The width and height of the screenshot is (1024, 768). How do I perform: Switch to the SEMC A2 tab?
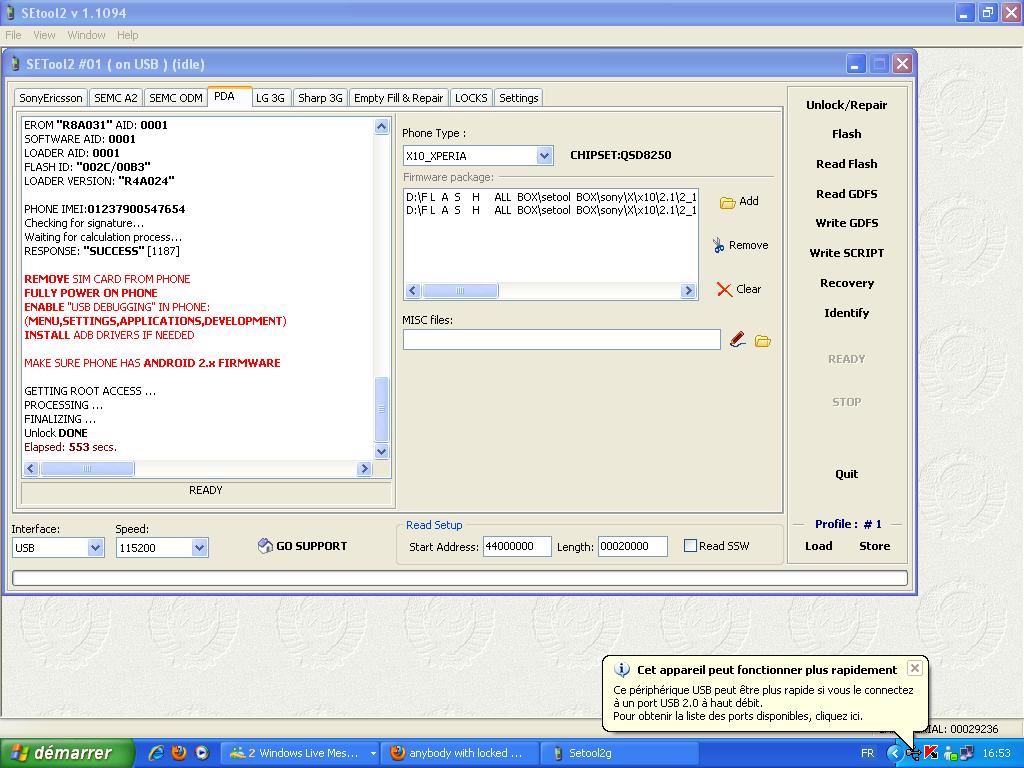116,98
